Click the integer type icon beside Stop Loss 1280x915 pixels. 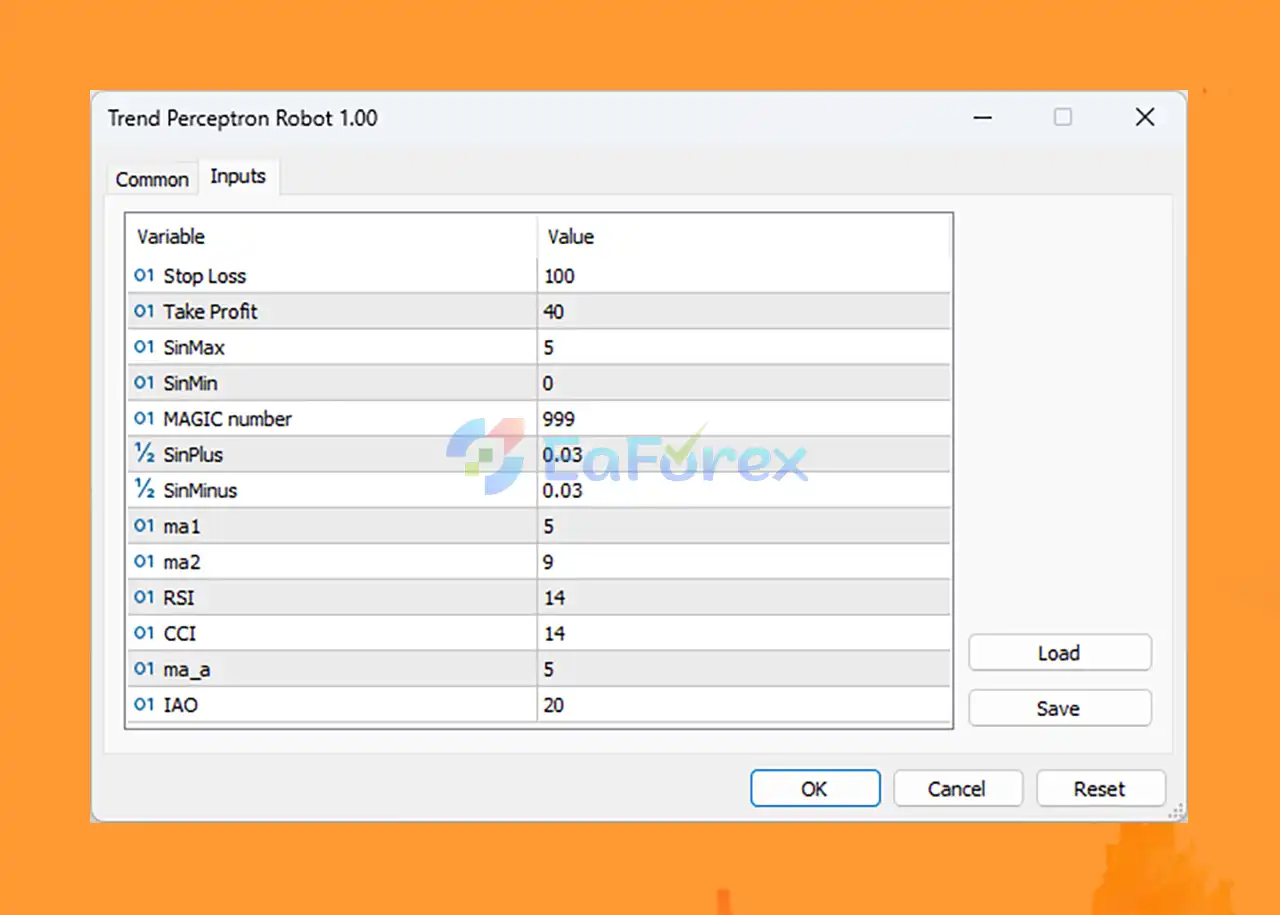pos(144,276)
